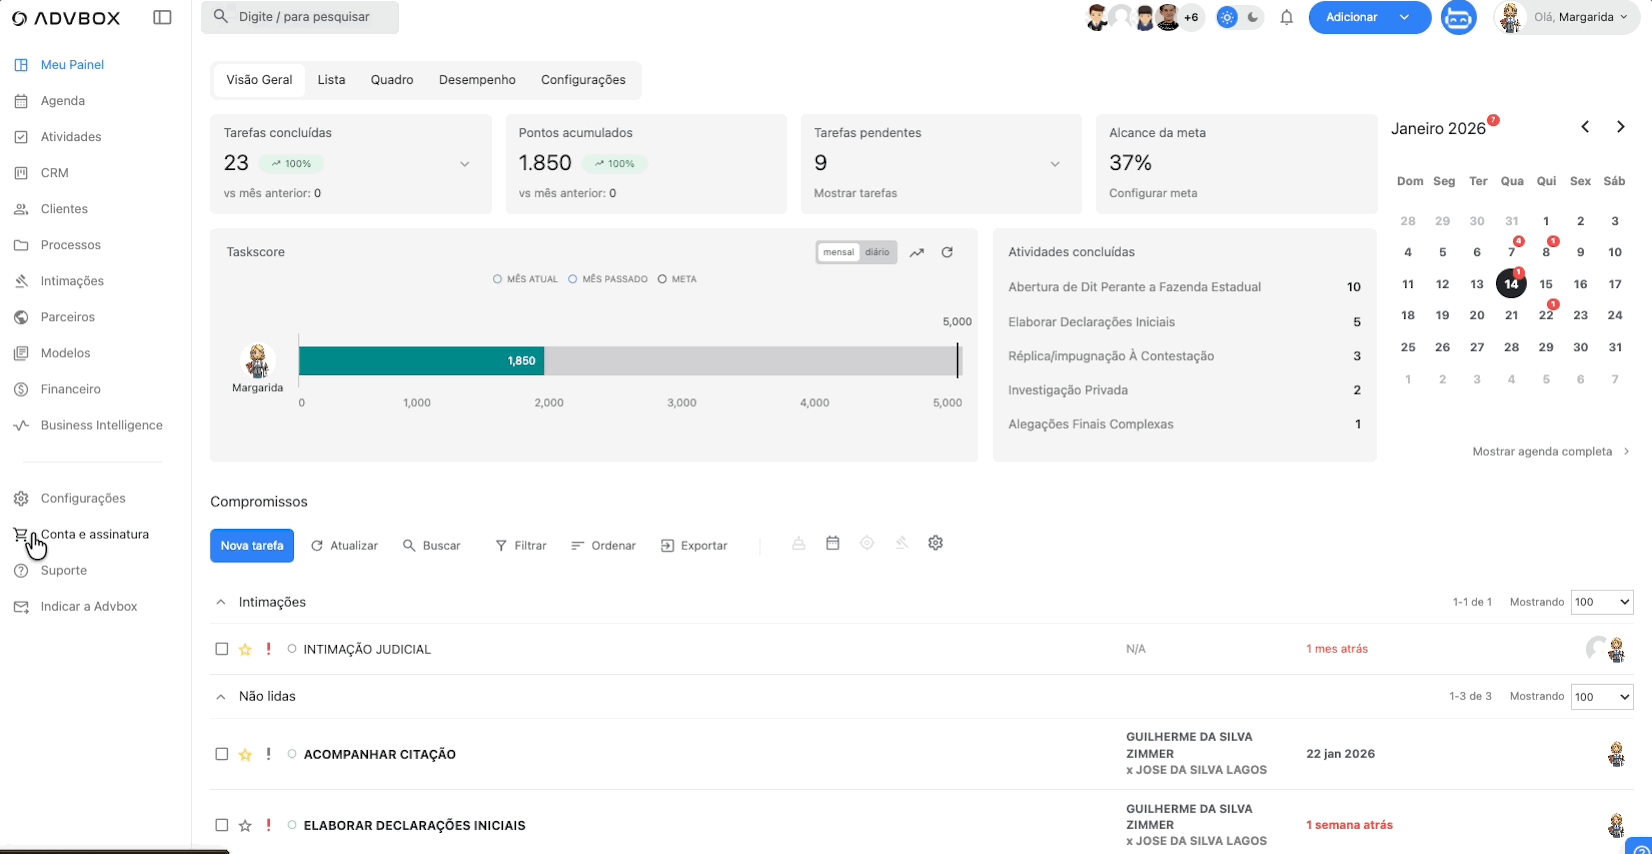The width and height of the screenshot is (1652, 854).
Task: Click the search field at top
Action: coord(300,17)
